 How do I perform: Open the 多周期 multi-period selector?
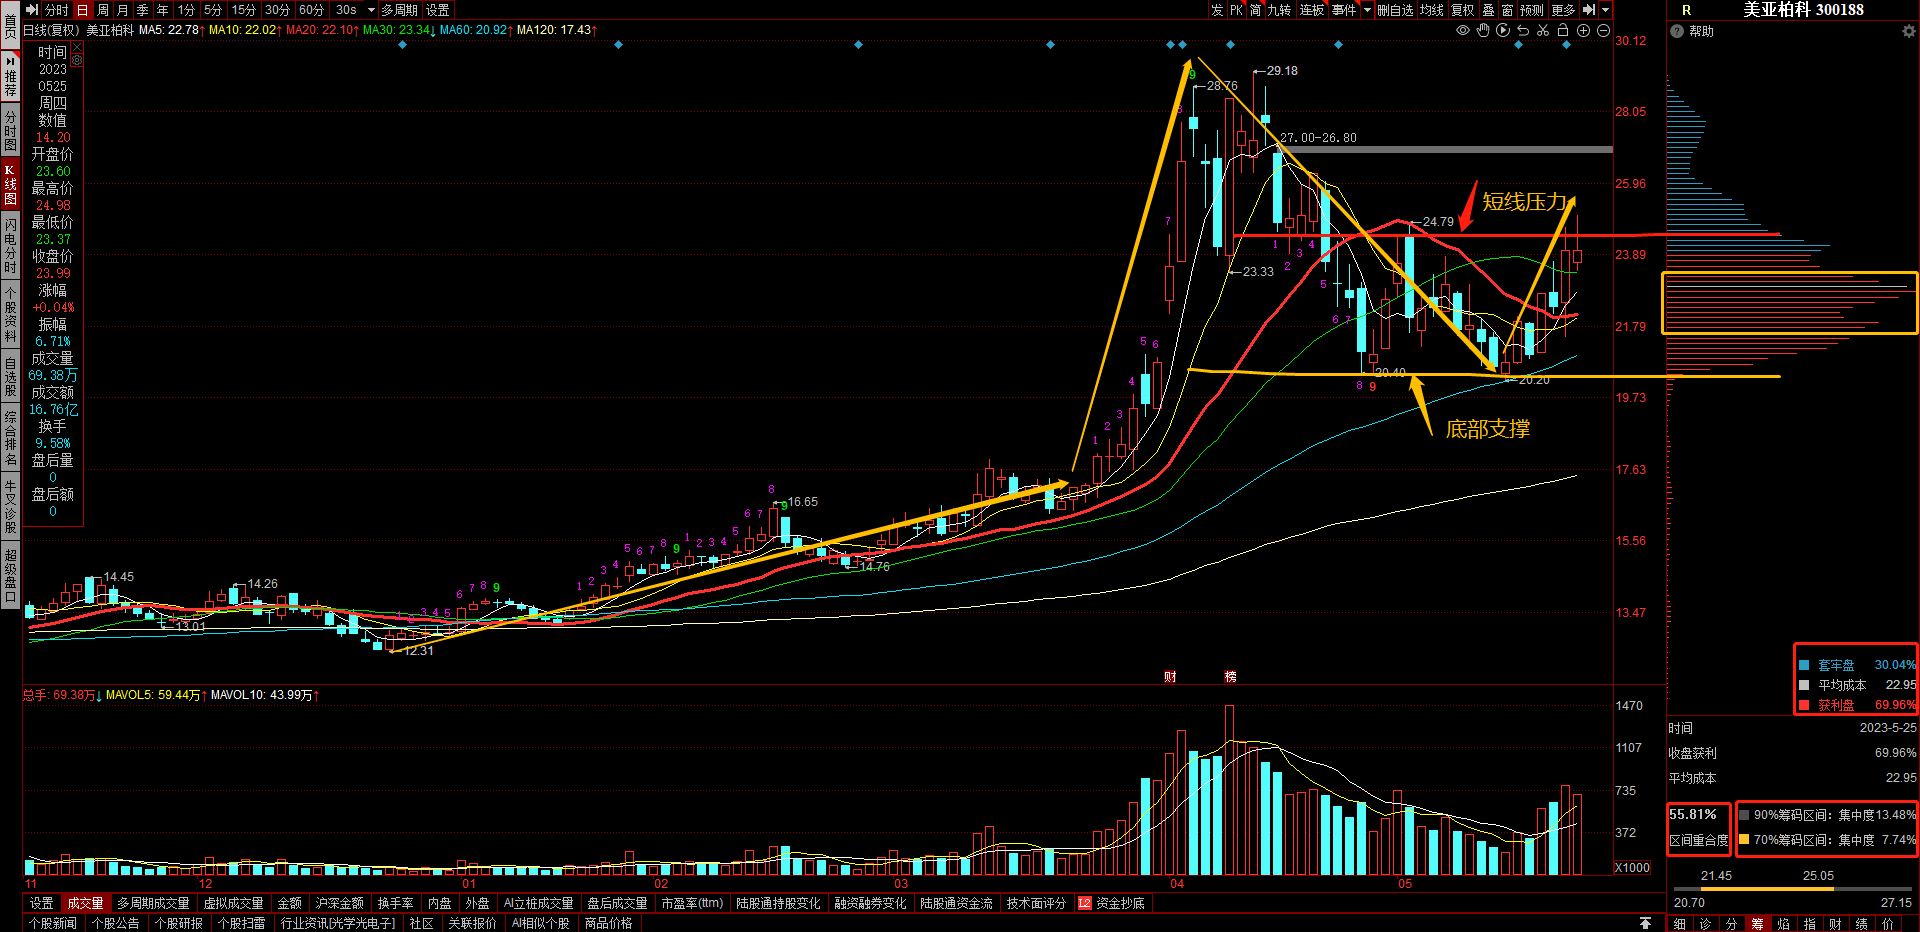[x=399, y=10]
